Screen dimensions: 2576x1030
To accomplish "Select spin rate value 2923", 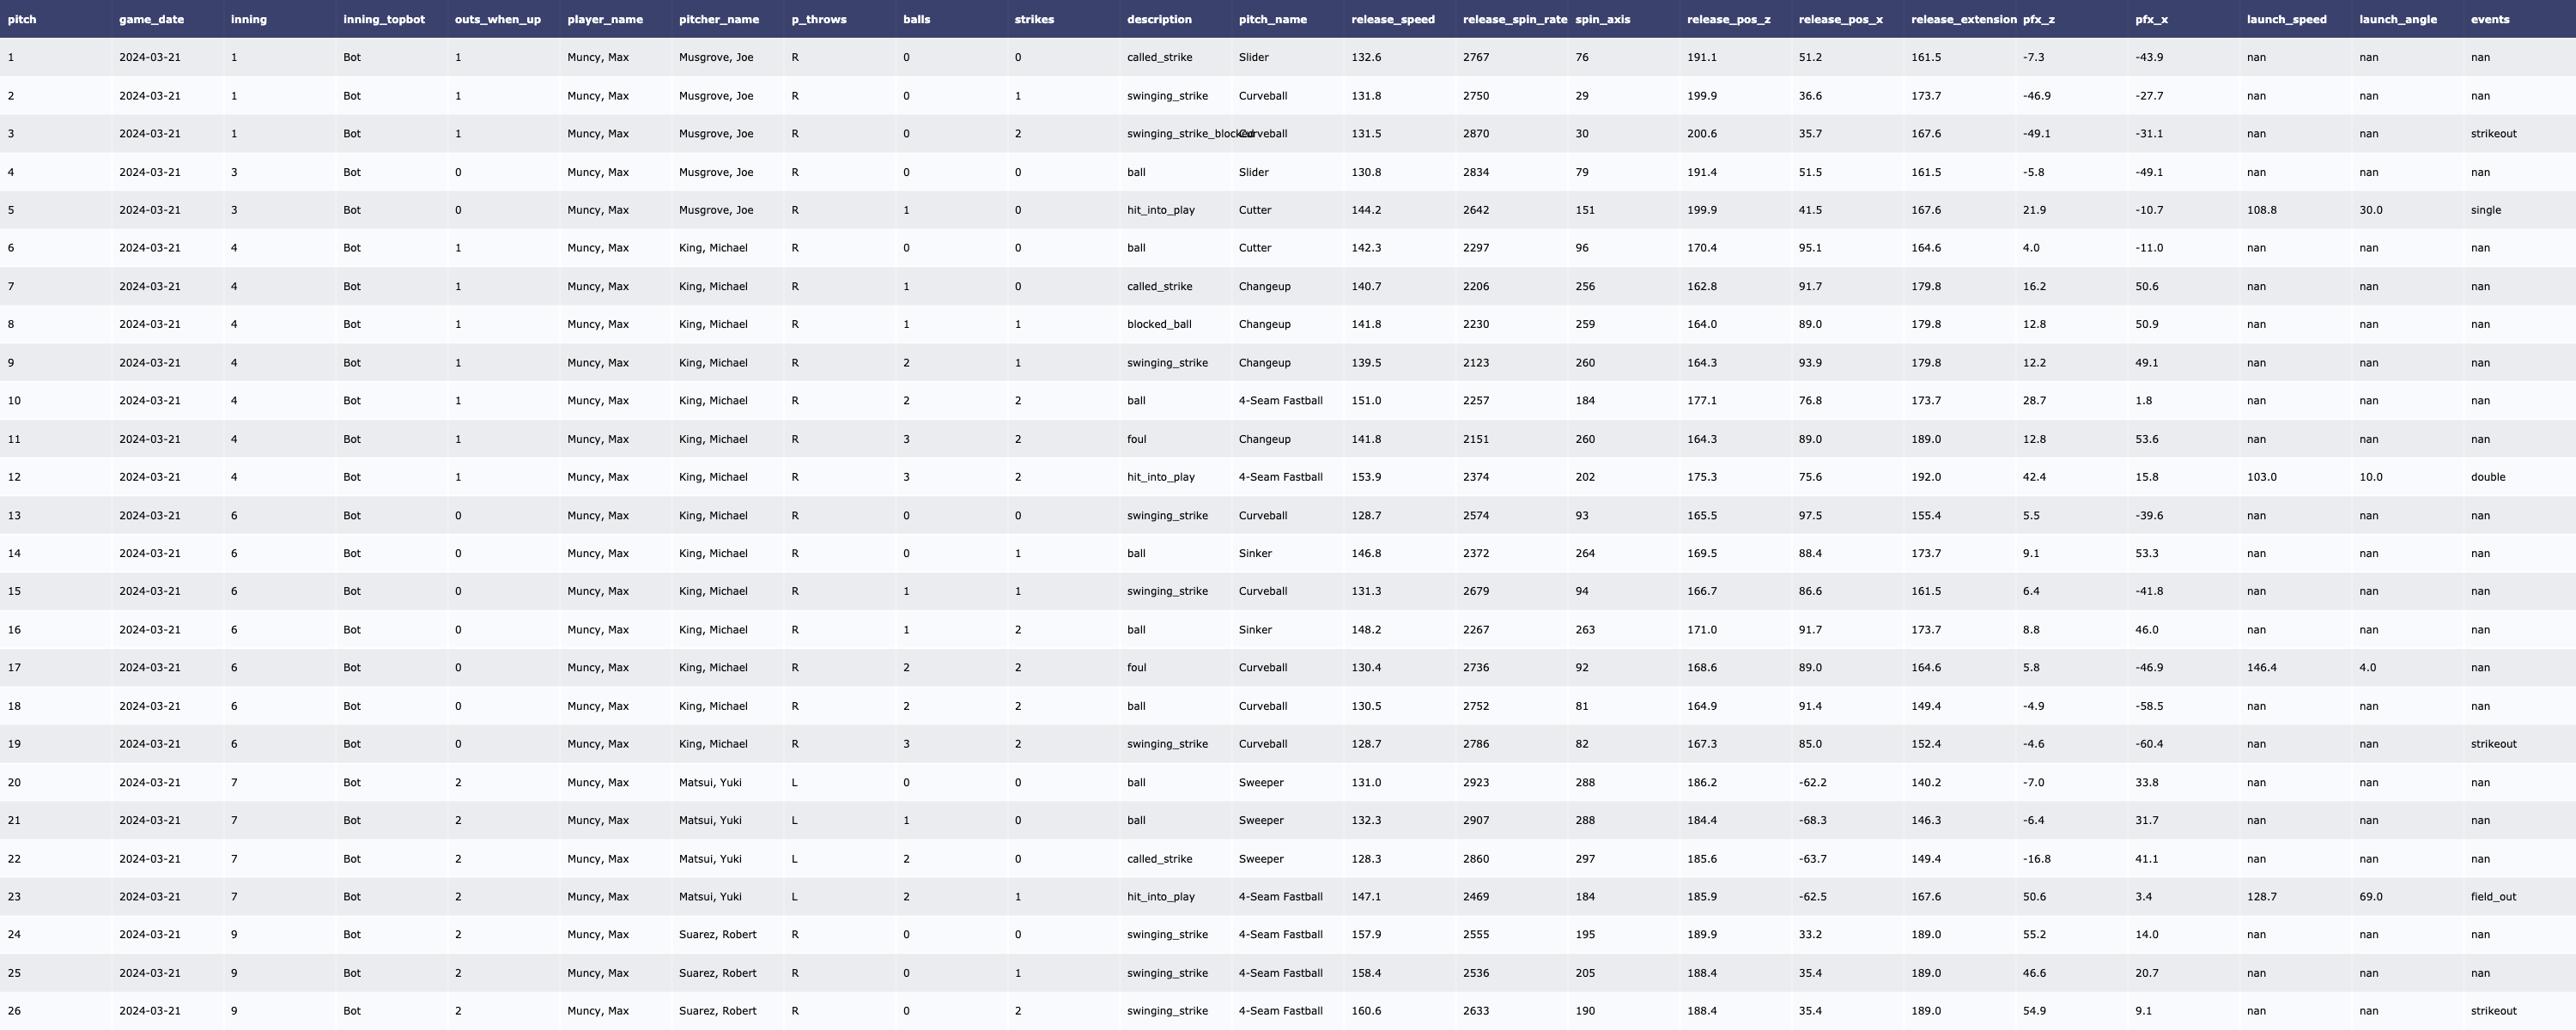I will tap(1475, 783).
